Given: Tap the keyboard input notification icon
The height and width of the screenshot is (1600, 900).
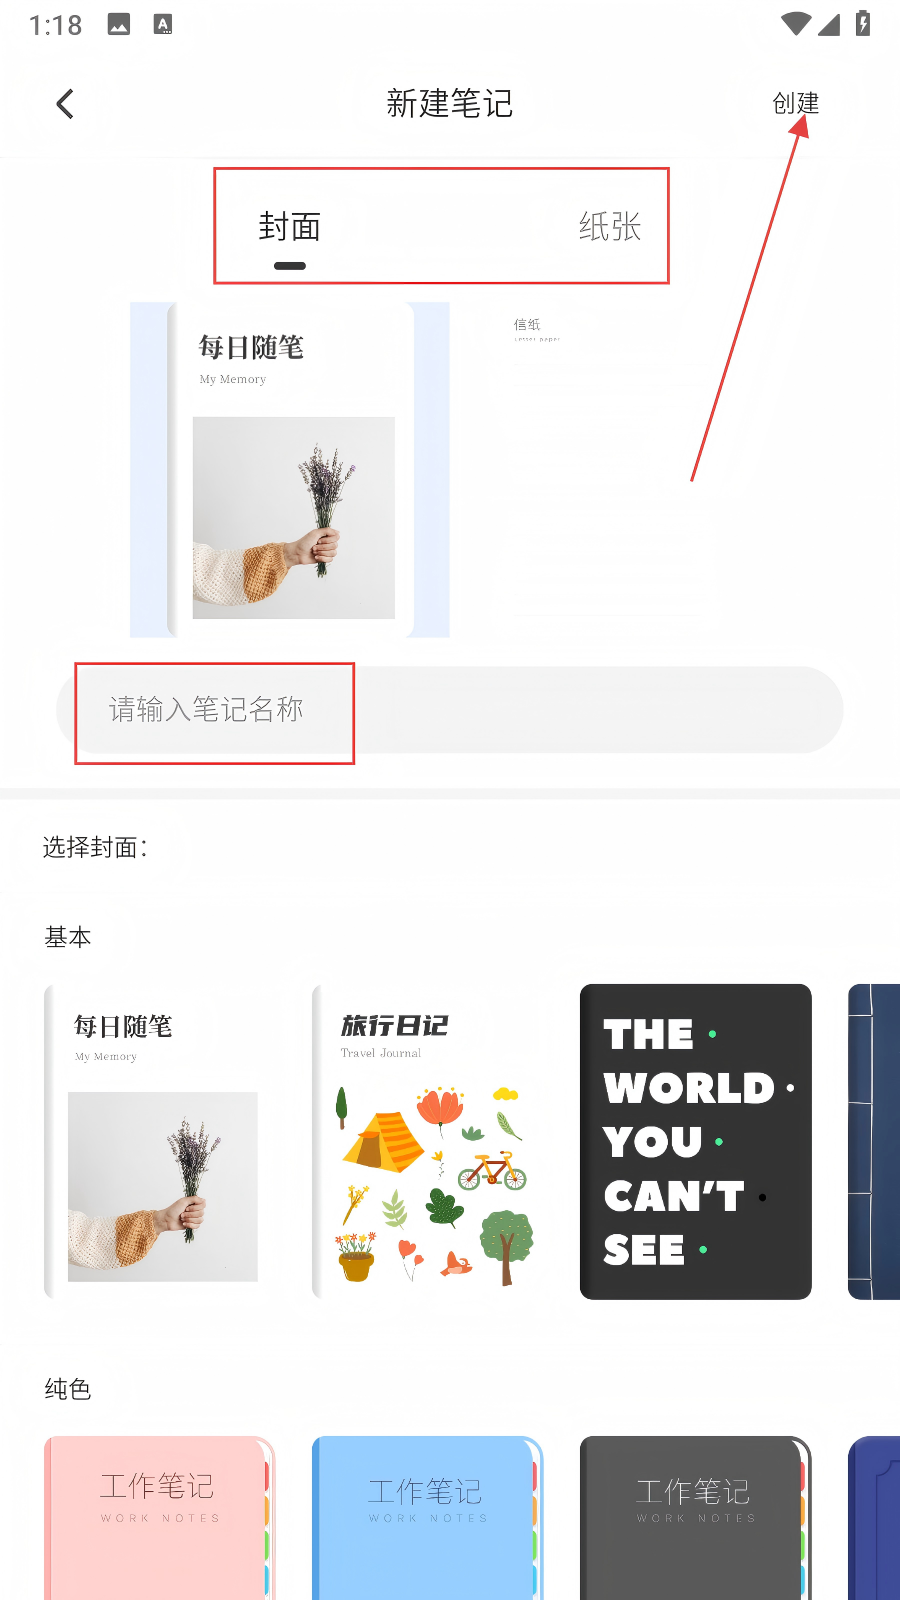Looking at the screenshot, I should click(x=163, y=25).
